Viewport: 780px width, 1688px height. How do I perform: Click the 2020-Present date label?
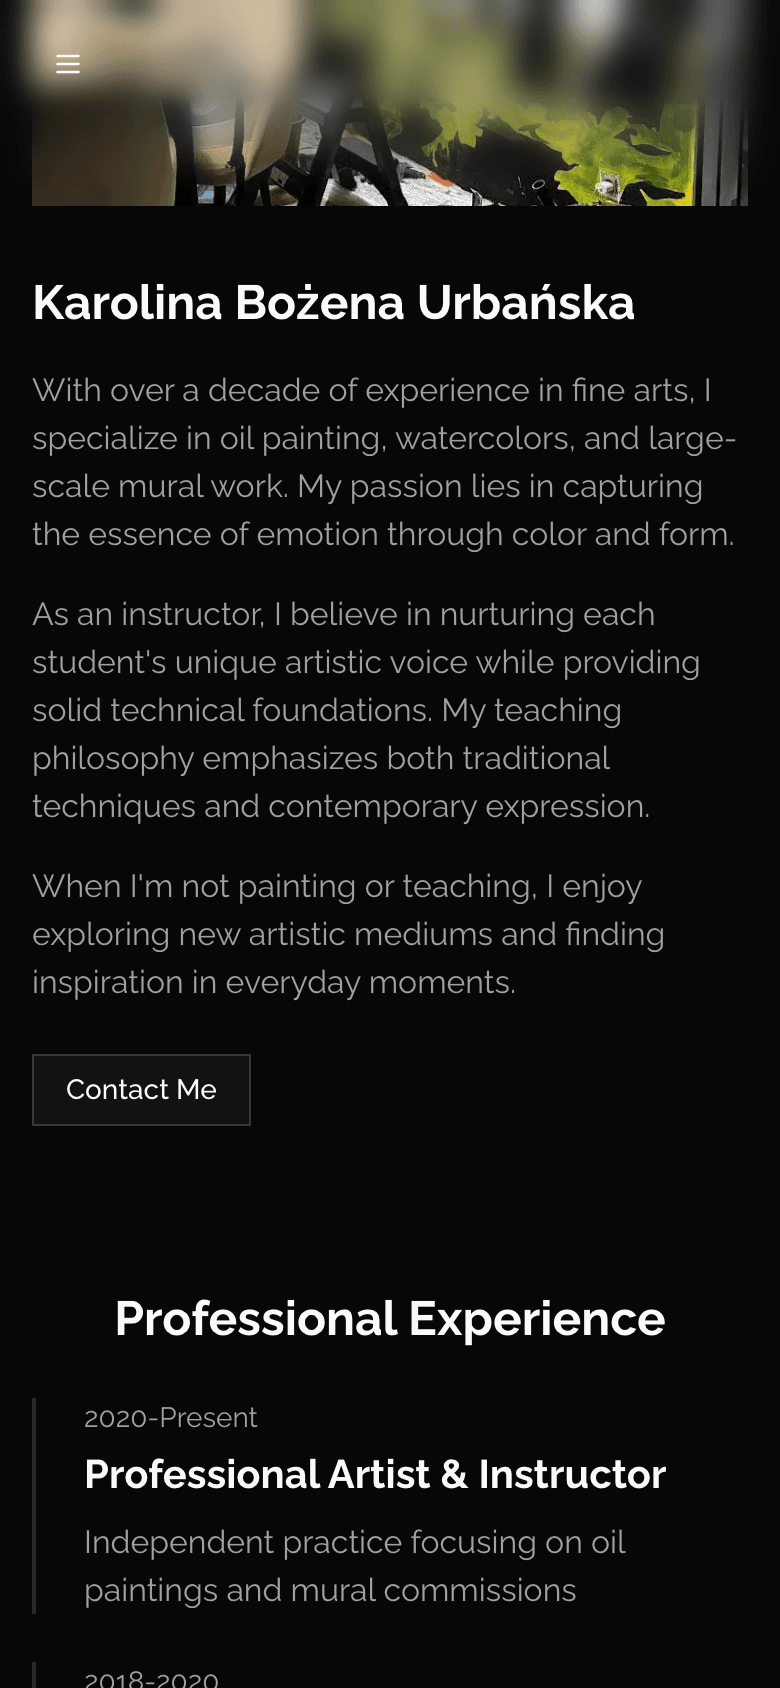pyautogui.click(x=170, y=1418)
